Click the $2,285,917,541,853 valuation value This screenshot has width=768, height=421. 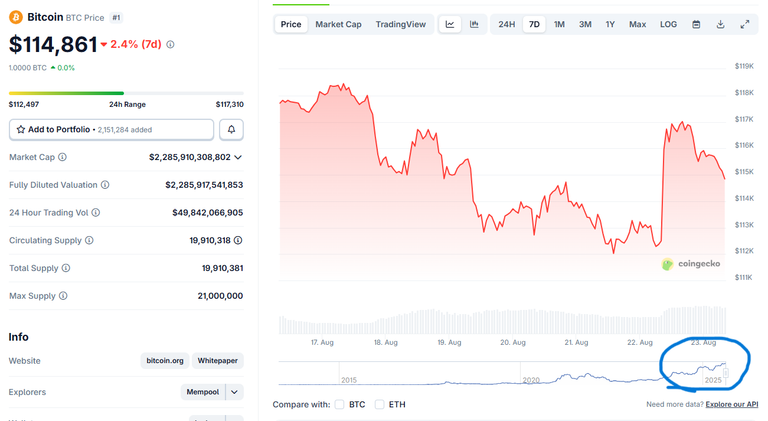tap(204, 185)
